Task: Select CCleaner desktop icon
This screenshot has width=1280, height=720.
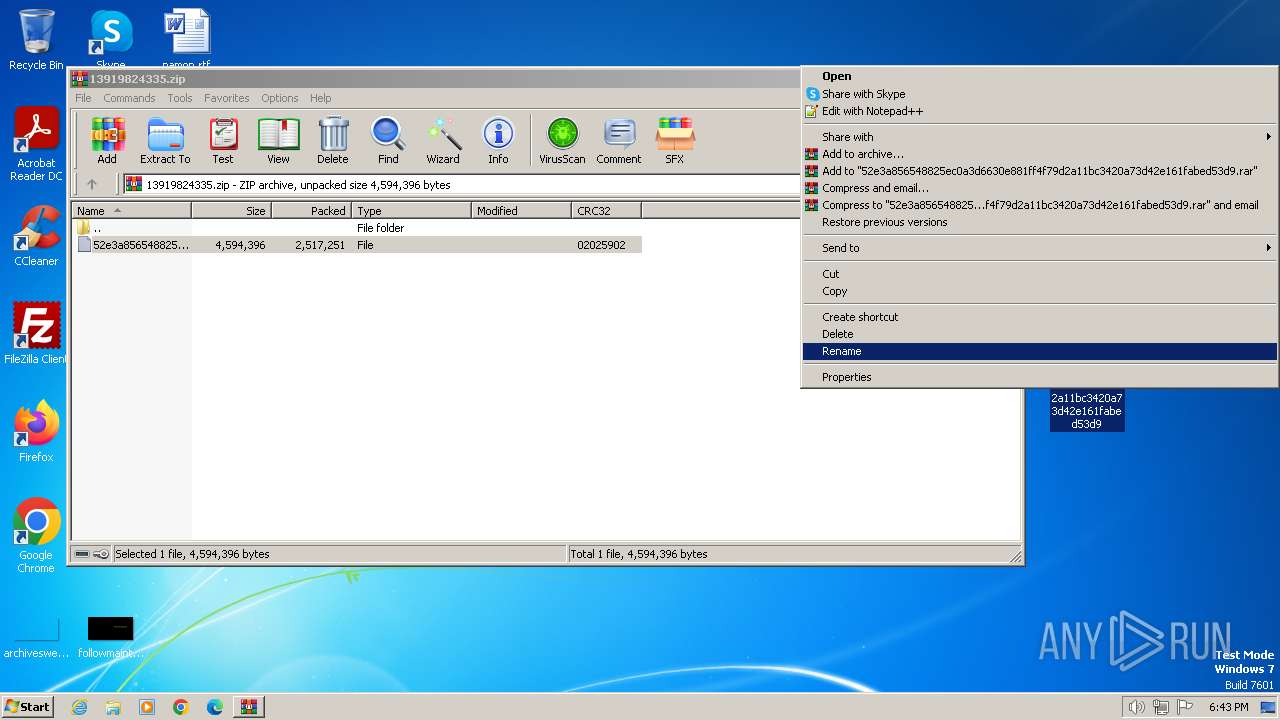Action: (x=36, y=236)
